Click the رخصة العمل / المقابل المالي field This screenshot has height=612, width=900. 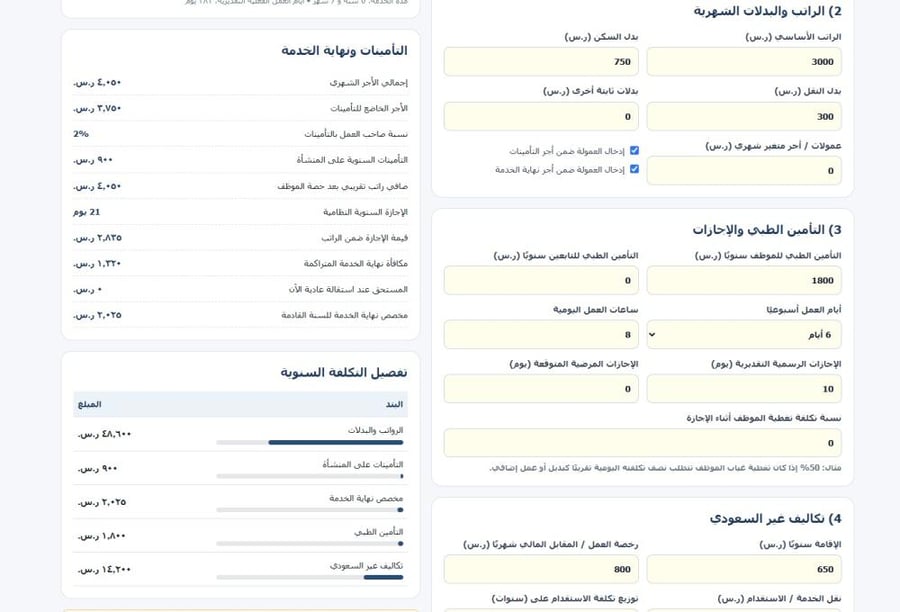coord(541,569)
